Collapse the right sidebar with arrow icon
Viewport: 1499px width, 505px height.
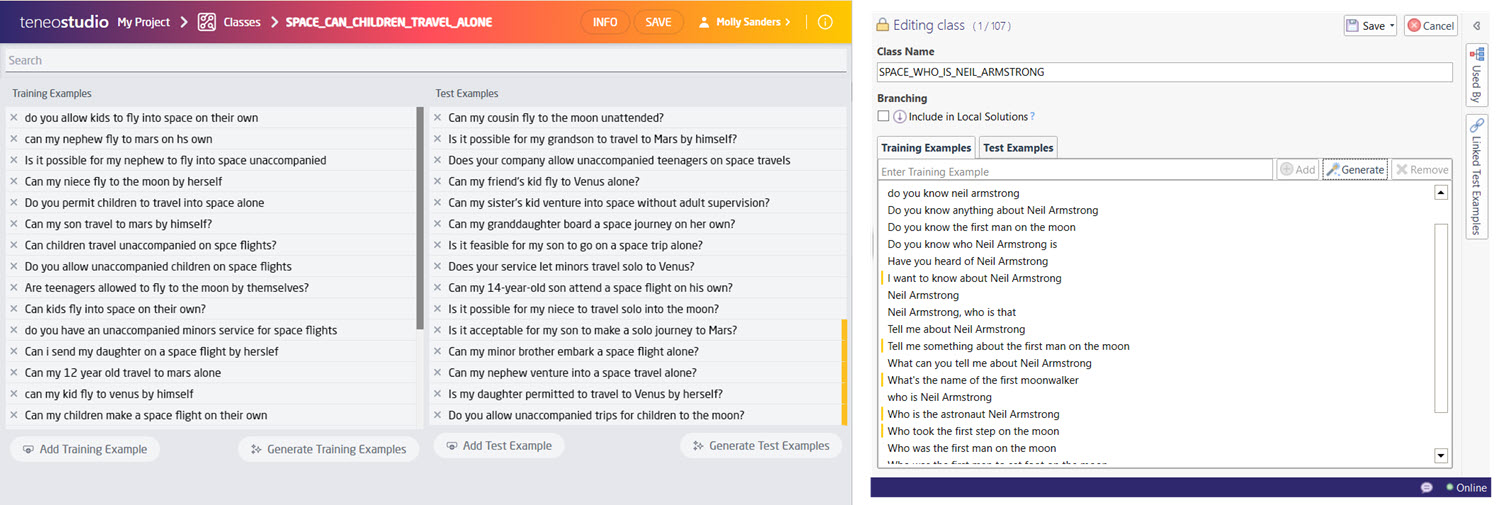click(1477, 26)
